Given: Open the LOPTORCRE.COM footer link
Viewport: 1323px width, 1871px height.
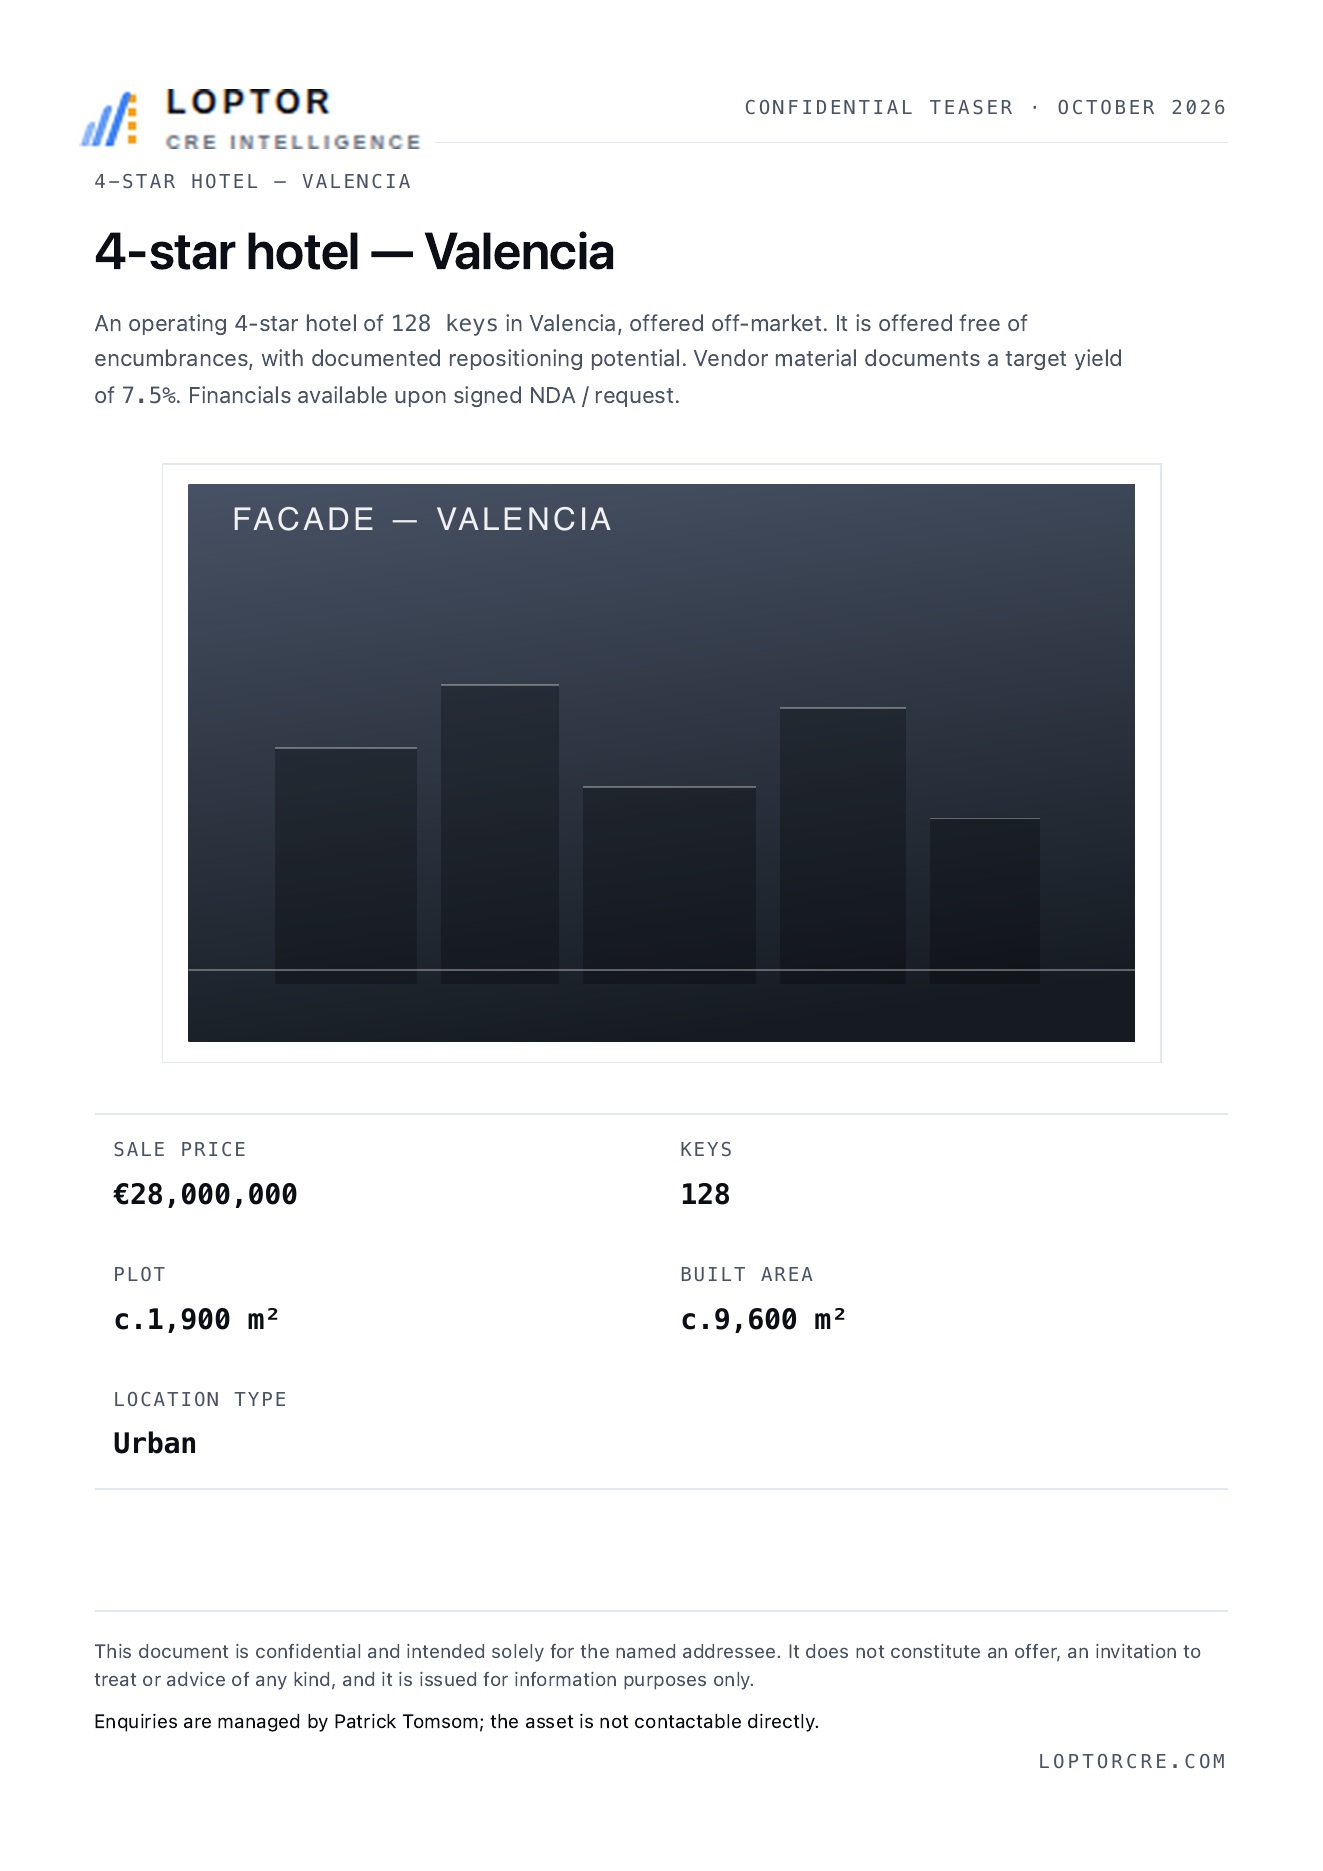Looking at the screenshot, I should [1132, 1762].
